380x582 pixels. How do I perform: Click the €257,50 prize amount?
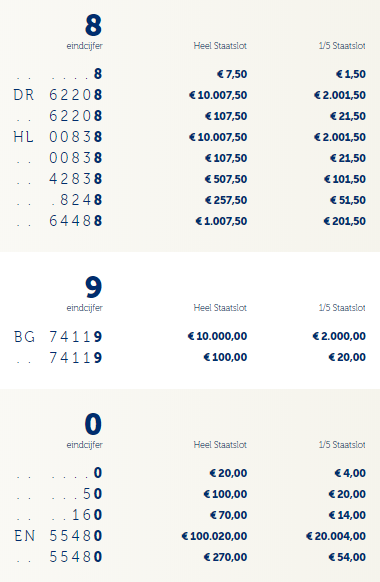[226, 200]
